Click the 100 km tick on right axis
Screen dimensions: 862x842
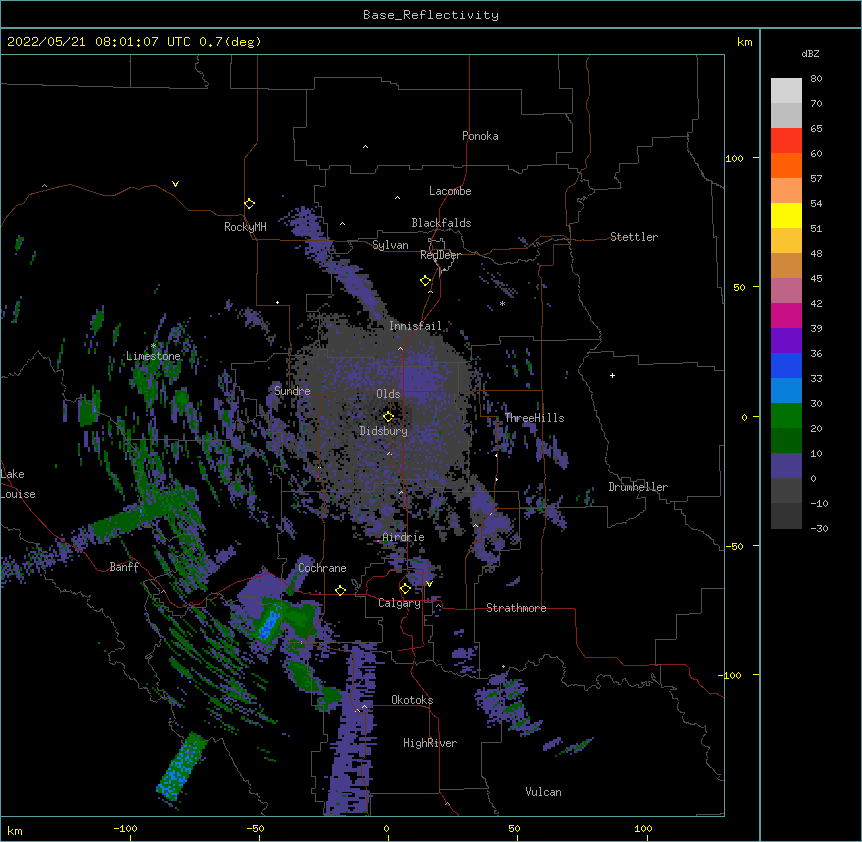pos(734,158)
